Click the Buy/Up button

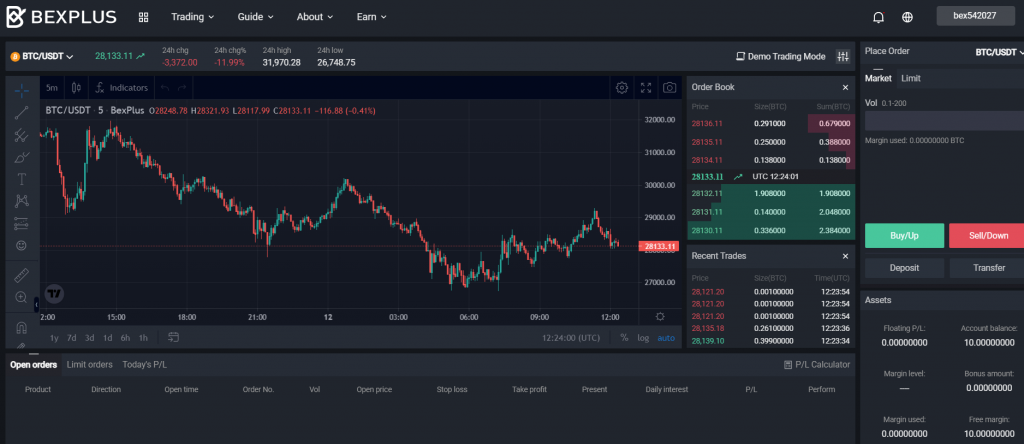coord(904,236)
